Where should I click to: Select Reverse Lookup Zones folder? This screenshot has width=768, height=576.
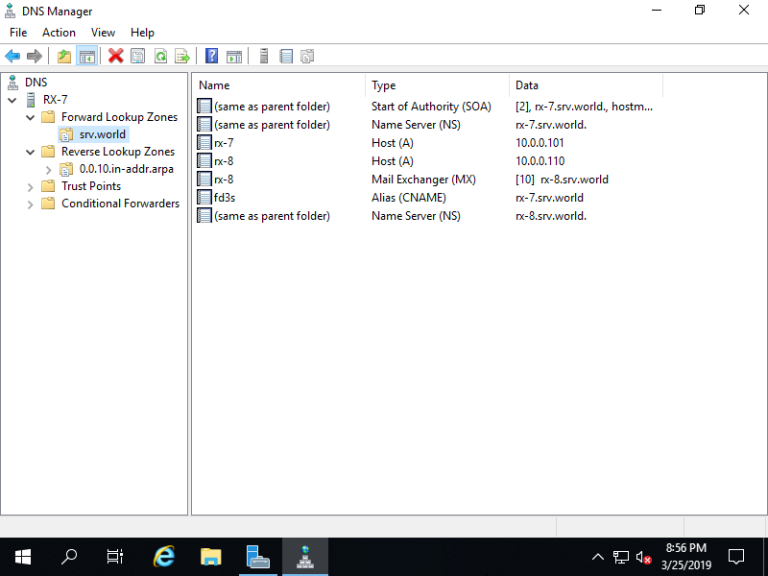118,151
